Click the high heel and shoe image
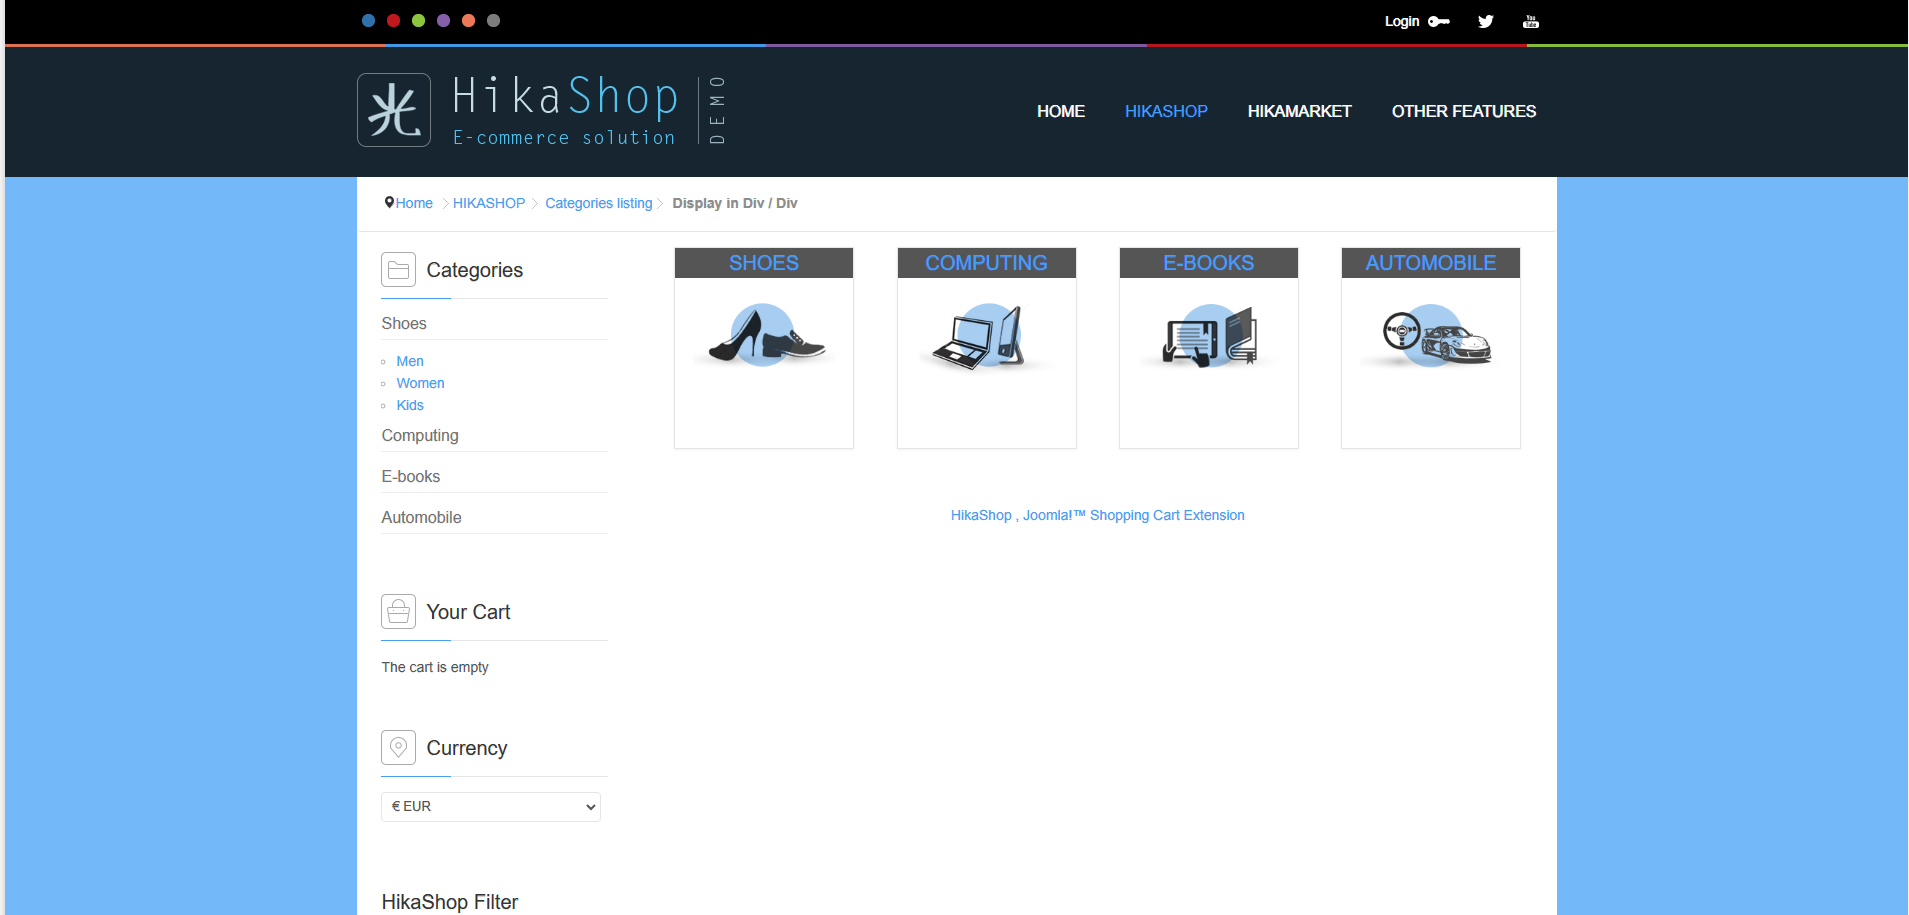This screenshot has width=1909, height=915. (765, 336)
